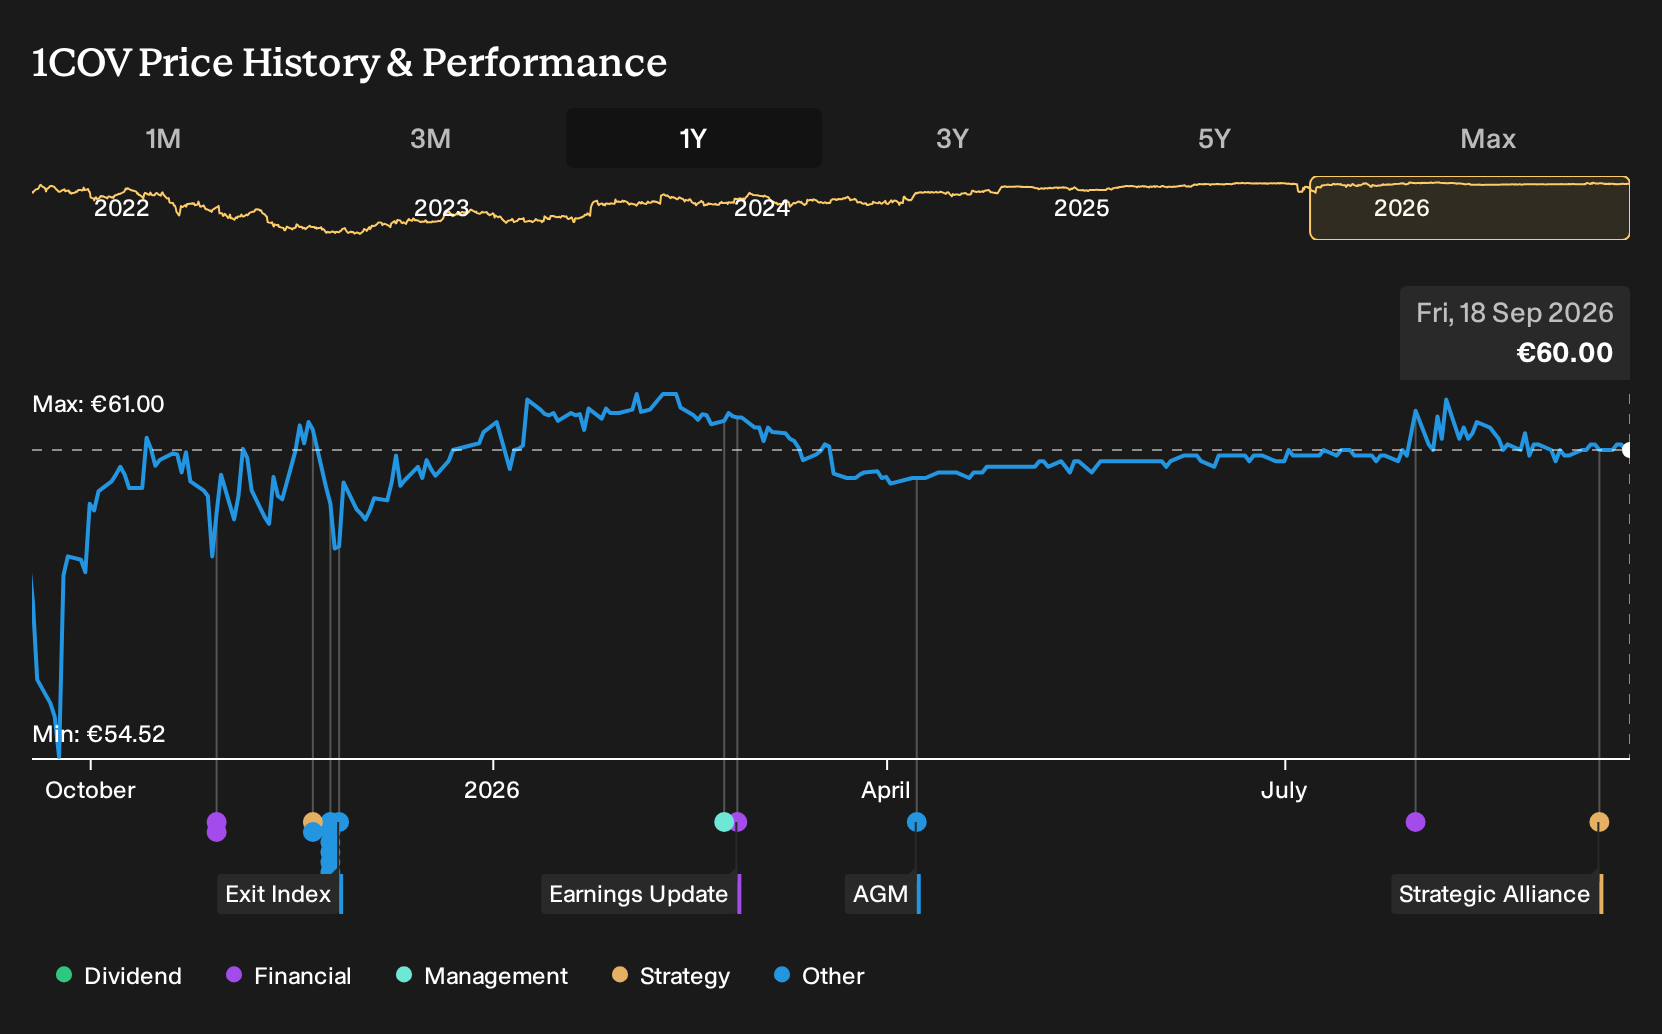
Task: Click the blue AGM event marker
Action: [x=916, y=822]
